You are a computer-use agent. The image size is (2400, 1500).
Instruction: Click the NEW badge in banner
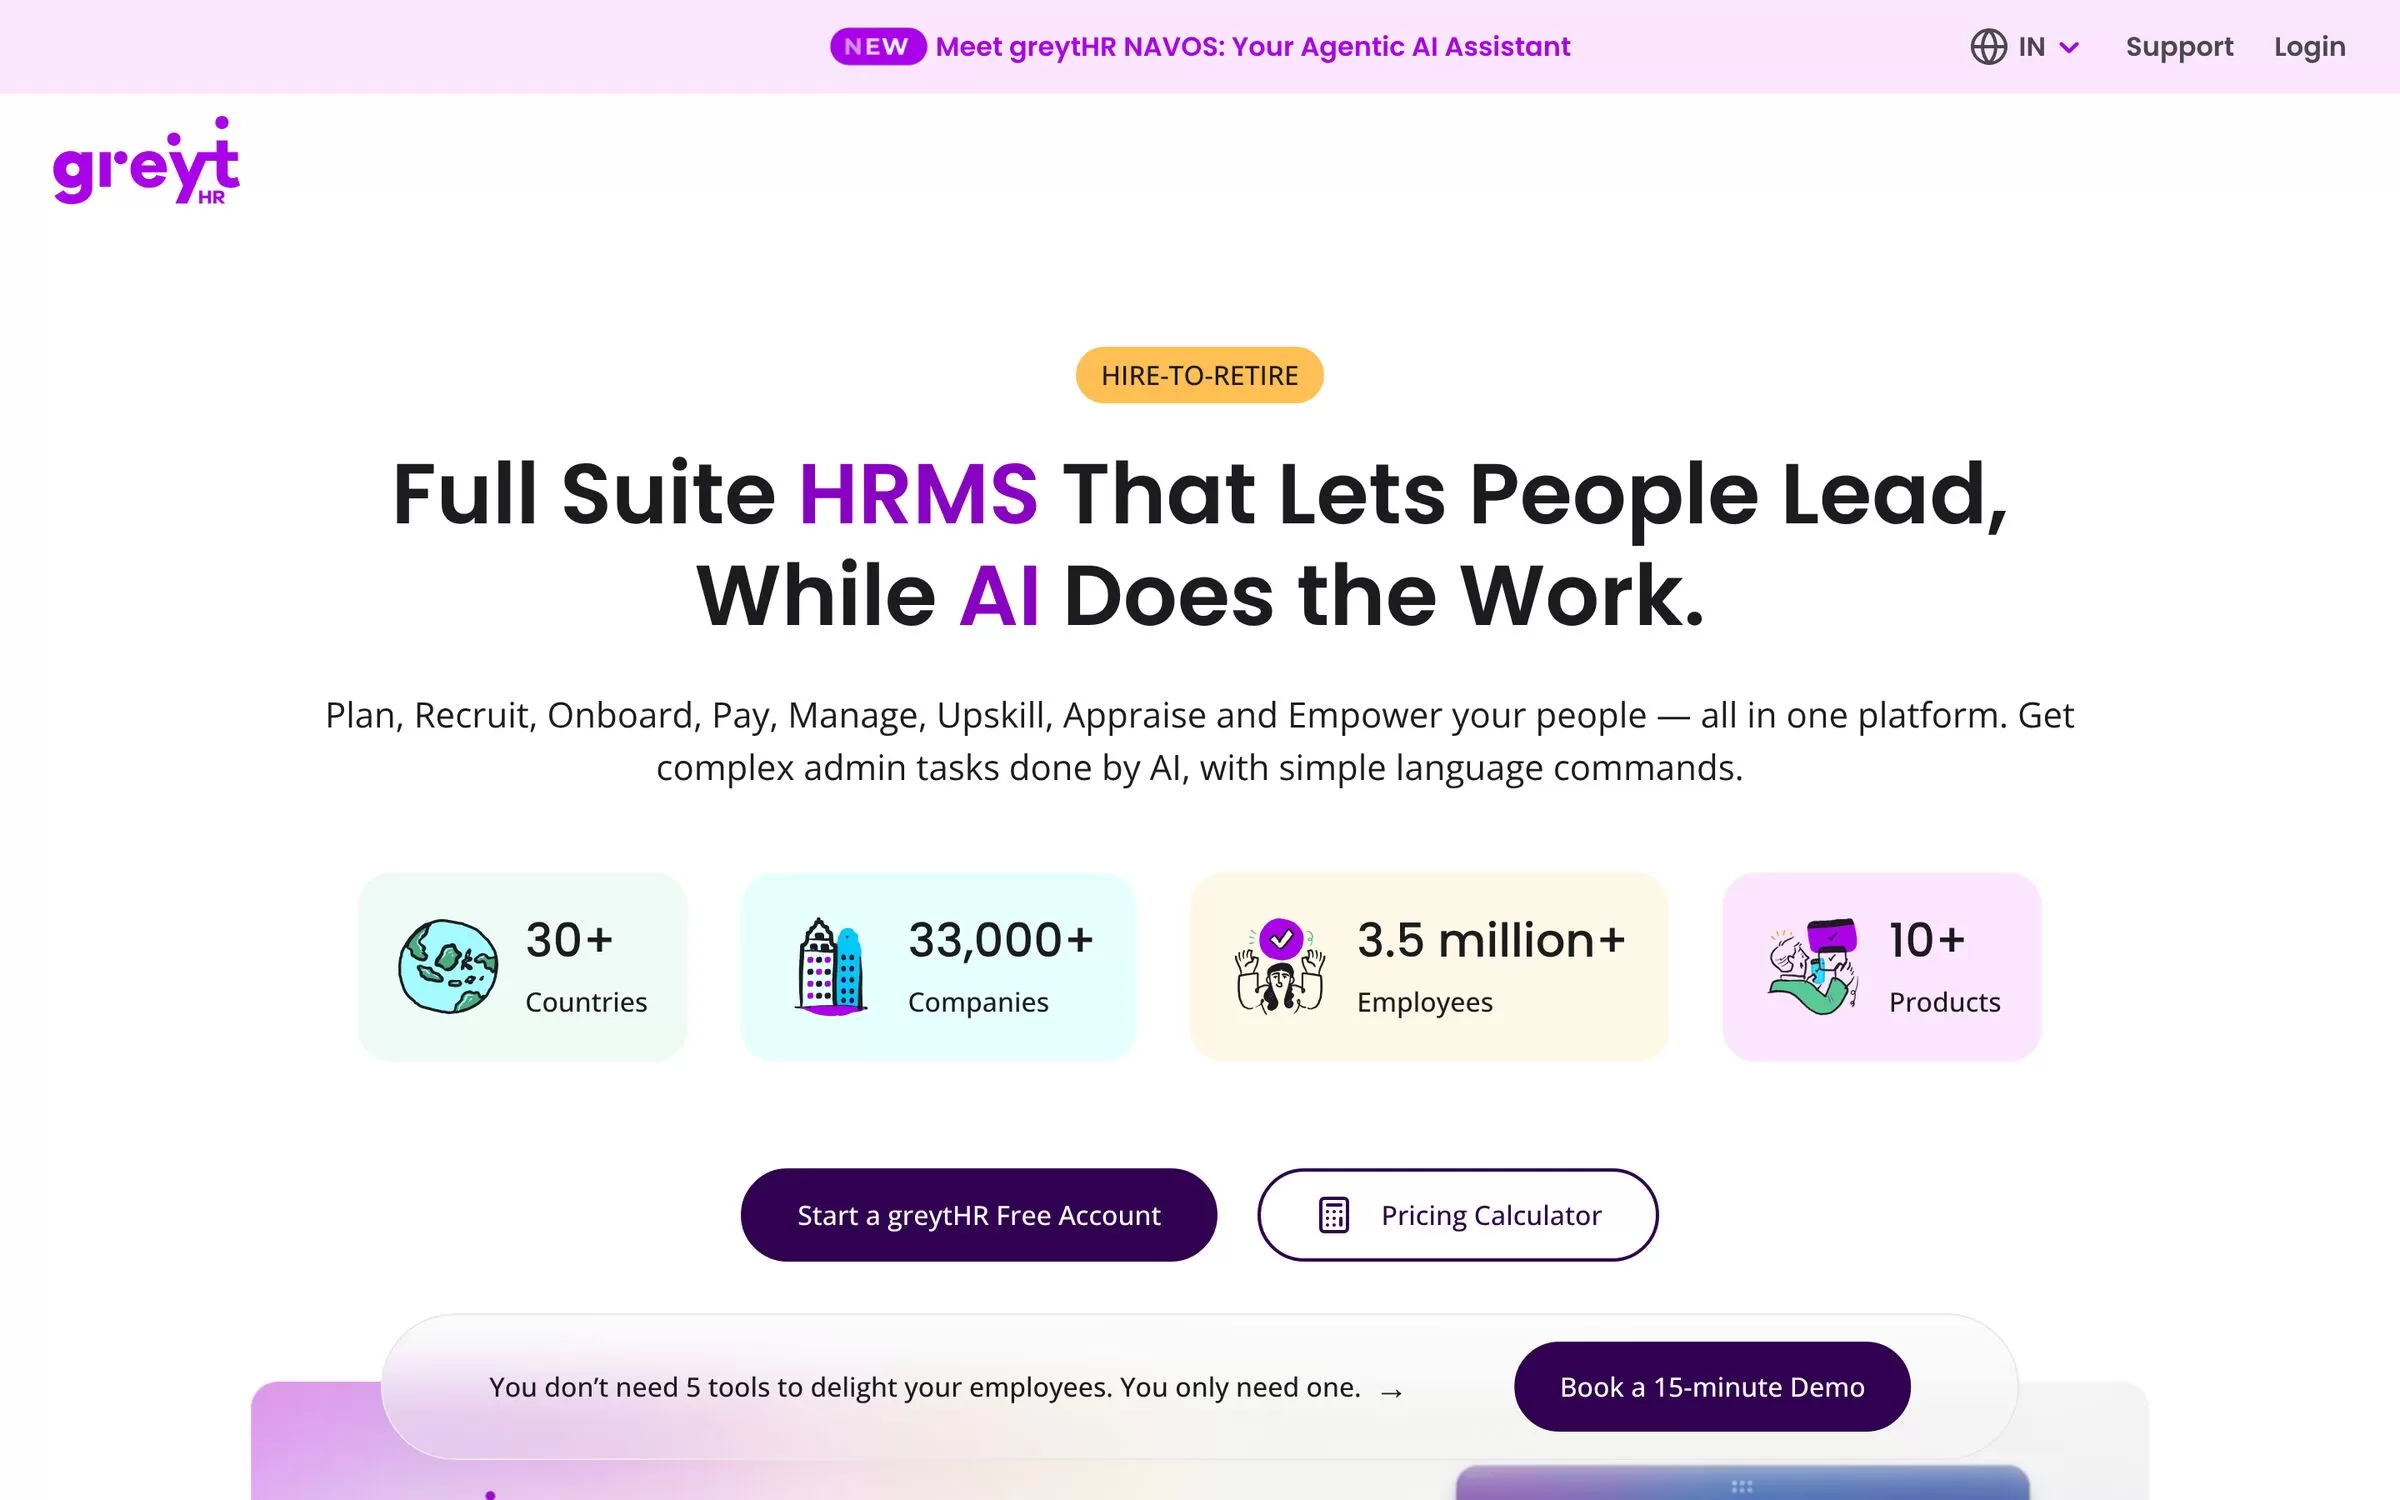tap(877, 47)
